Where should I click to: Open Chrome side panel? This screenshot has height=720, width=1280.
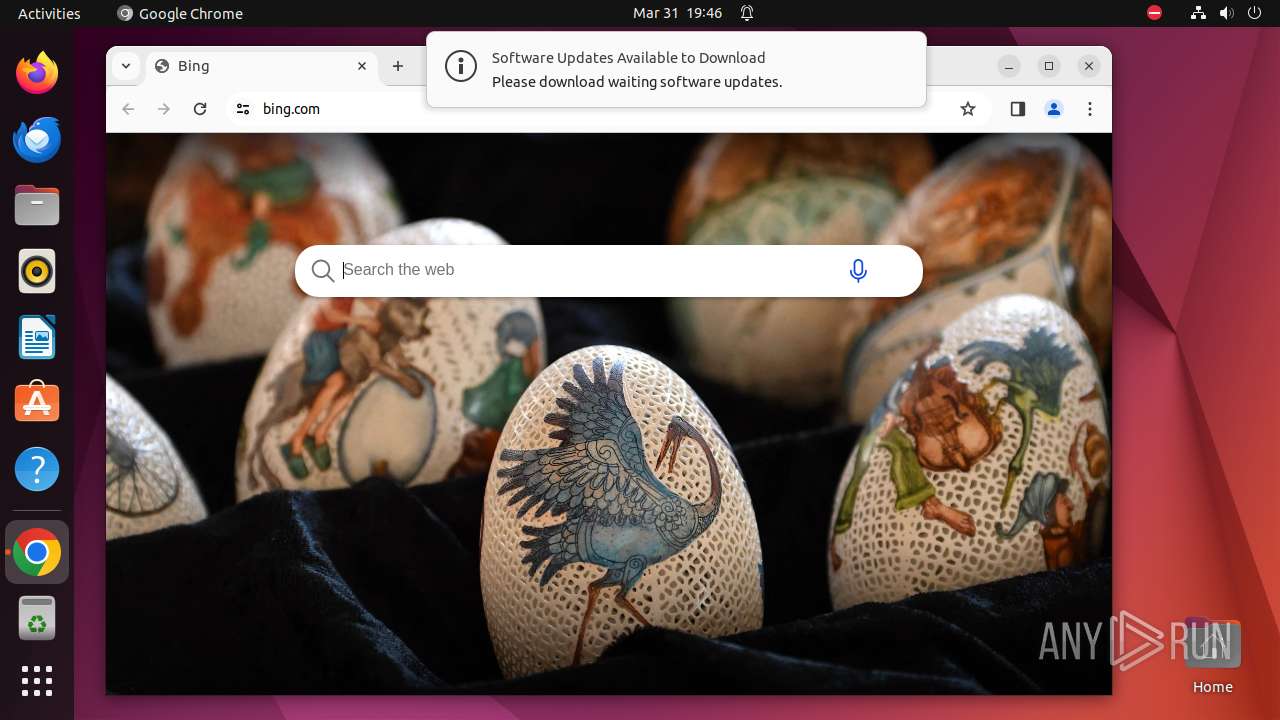point(1018,109)
